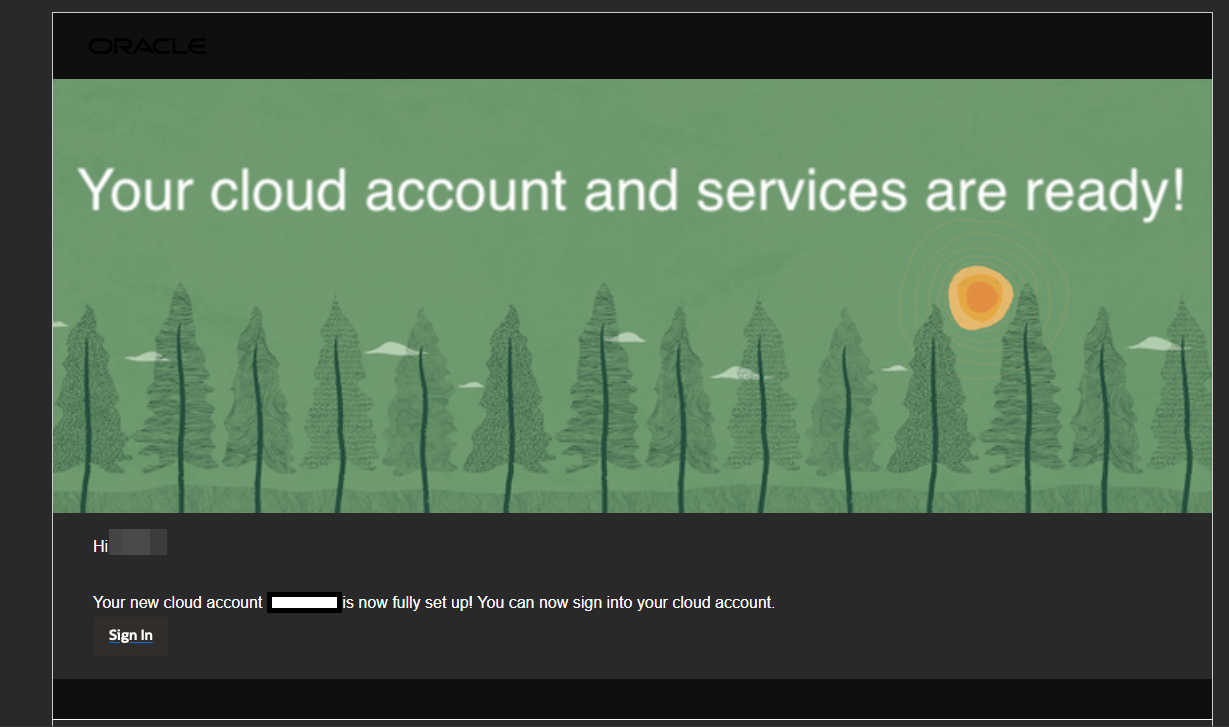Screen dimensions: 1229x727
Task: Click the blacked-out cloud account name
Action: [x=304, y=603]
